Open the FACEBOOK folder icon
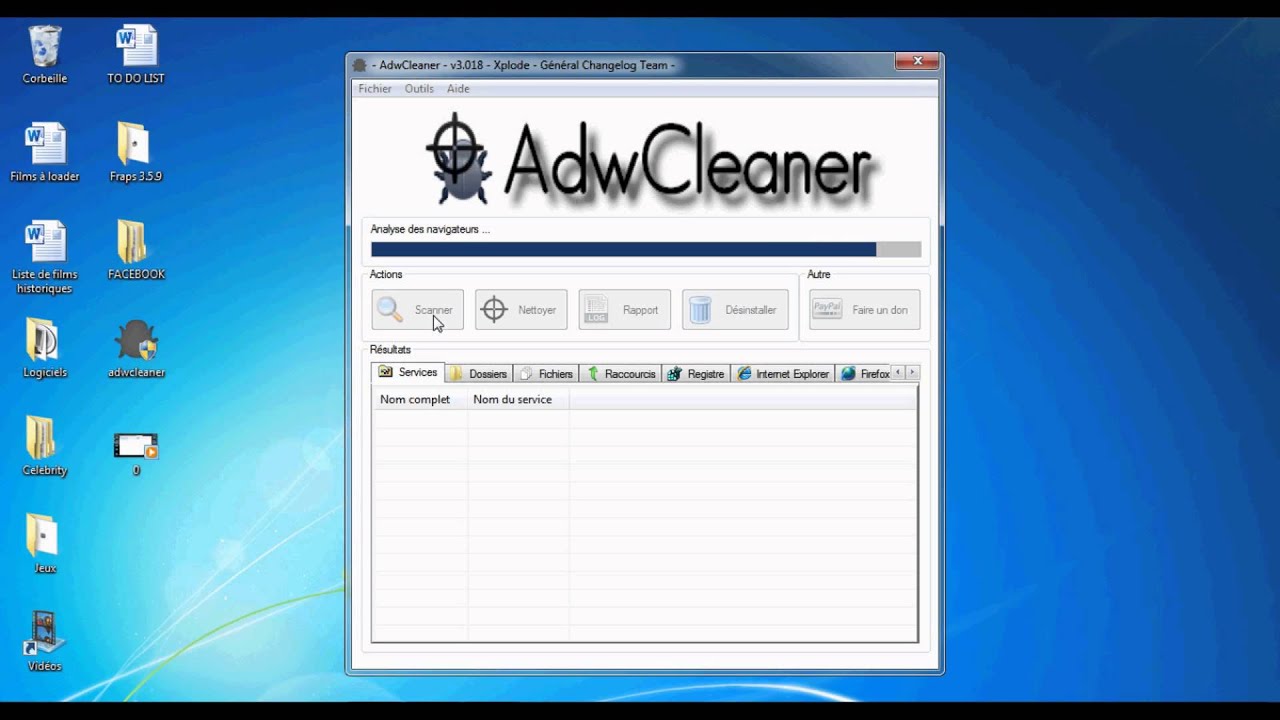This screenshot has width=1280, height=720. click(x=136, y=250)
